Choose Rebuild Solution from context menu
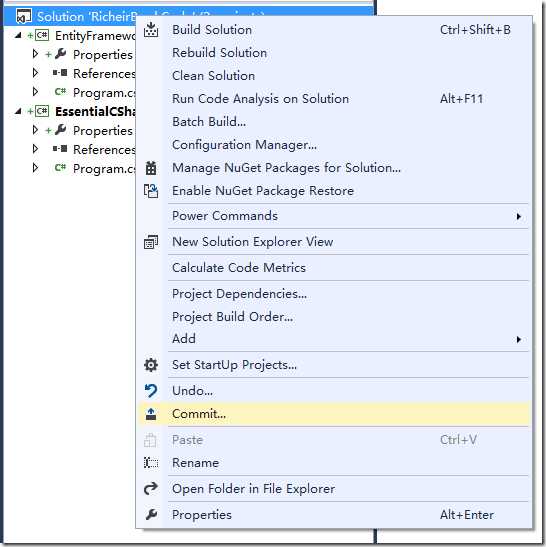This screenshot has width=546, height=547. coord(219,53)
